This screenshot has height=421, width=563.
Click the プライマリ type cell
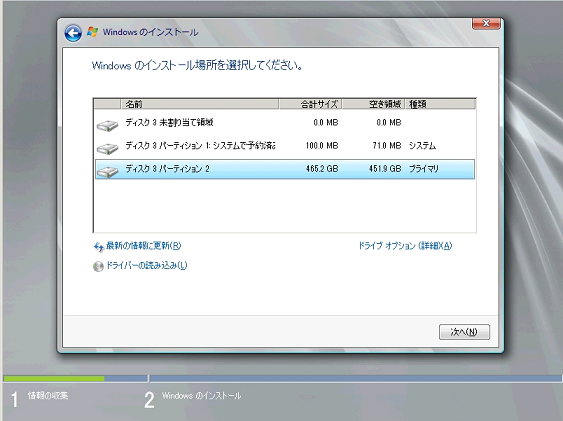(x=424, y=169)
